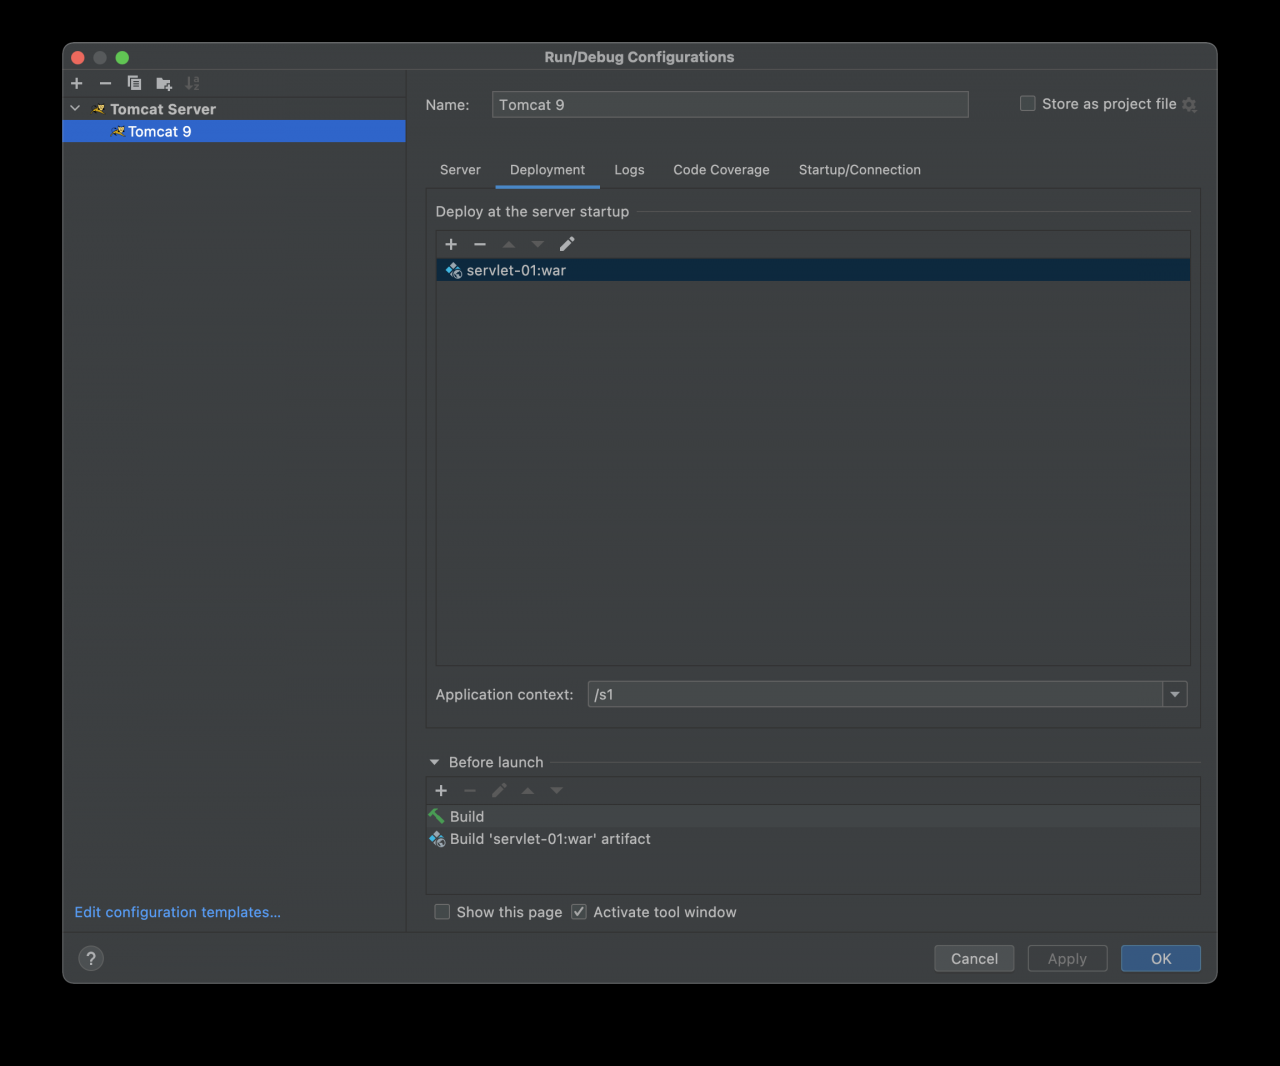Open the Application context dropdown arrow

(1175, 694)
